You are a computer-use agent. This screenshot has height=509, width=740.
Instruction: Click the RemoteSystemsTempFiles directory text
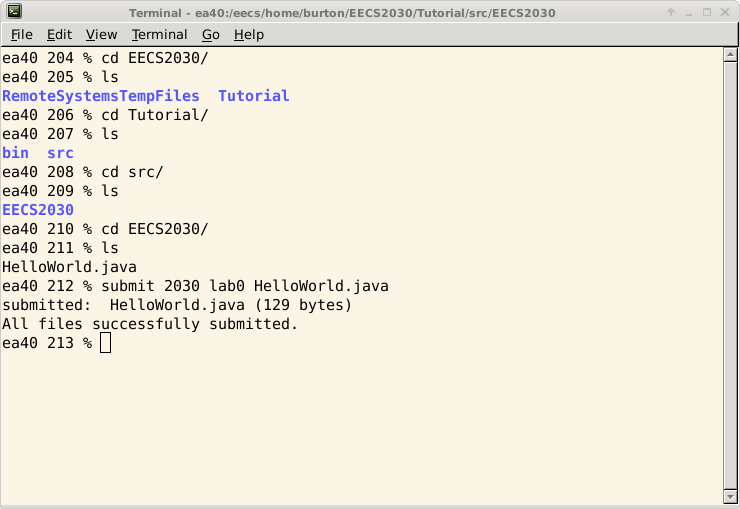(x=101, y=96)
